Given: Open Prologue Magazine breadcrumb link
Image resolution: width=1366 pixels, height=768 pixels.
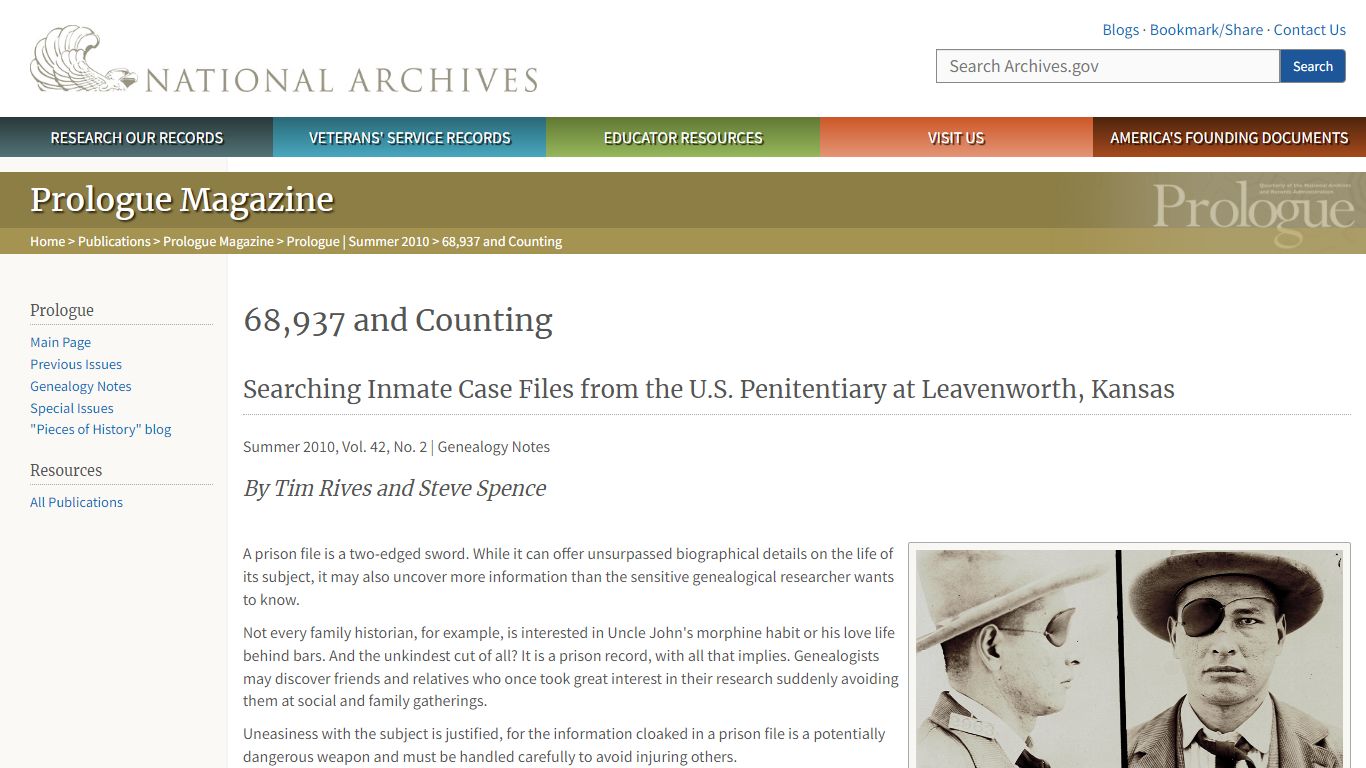Looking at the screenshot, I should (218, 241).
